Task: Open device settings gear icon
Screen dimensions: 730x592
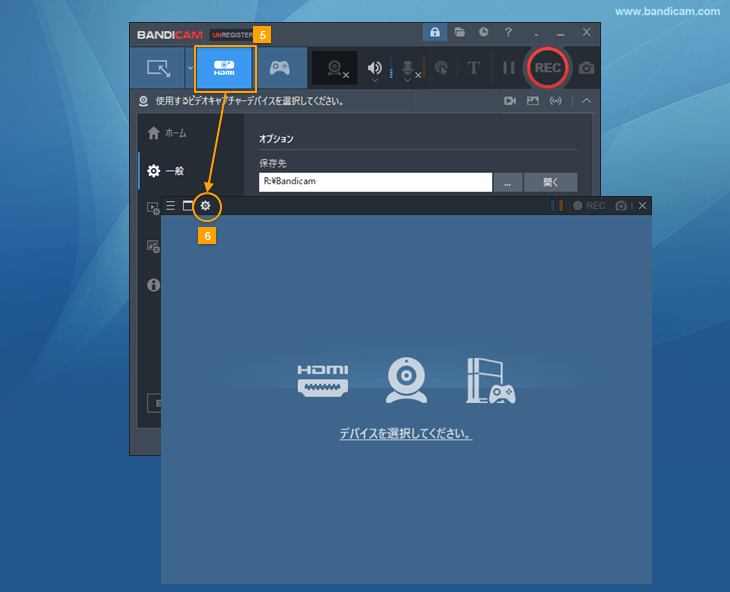Action: [205, 206]
